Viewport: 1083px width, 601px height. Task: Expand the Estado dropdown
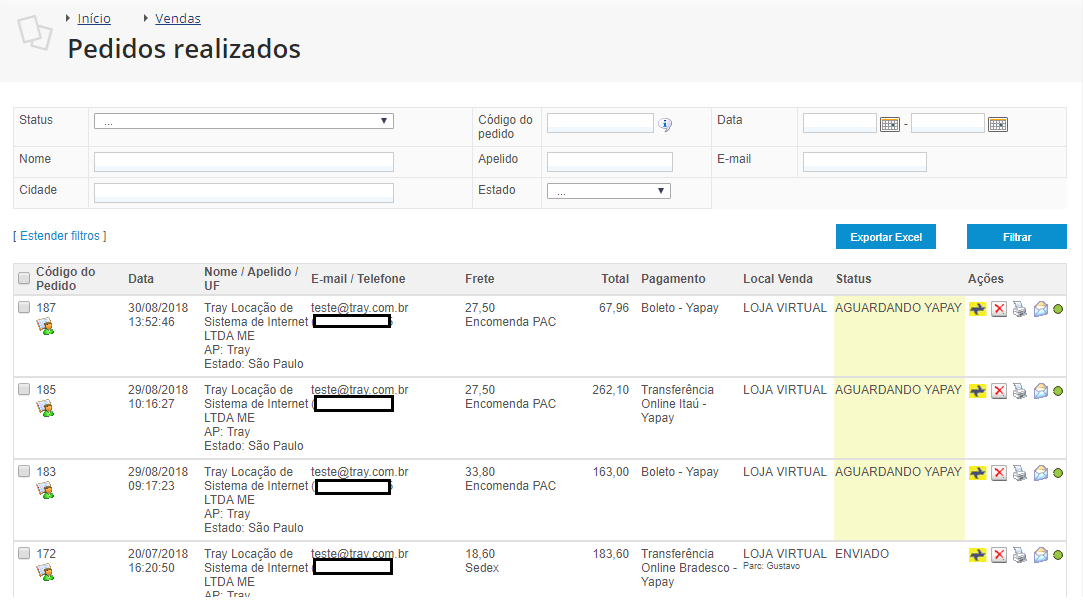[608, 191]
